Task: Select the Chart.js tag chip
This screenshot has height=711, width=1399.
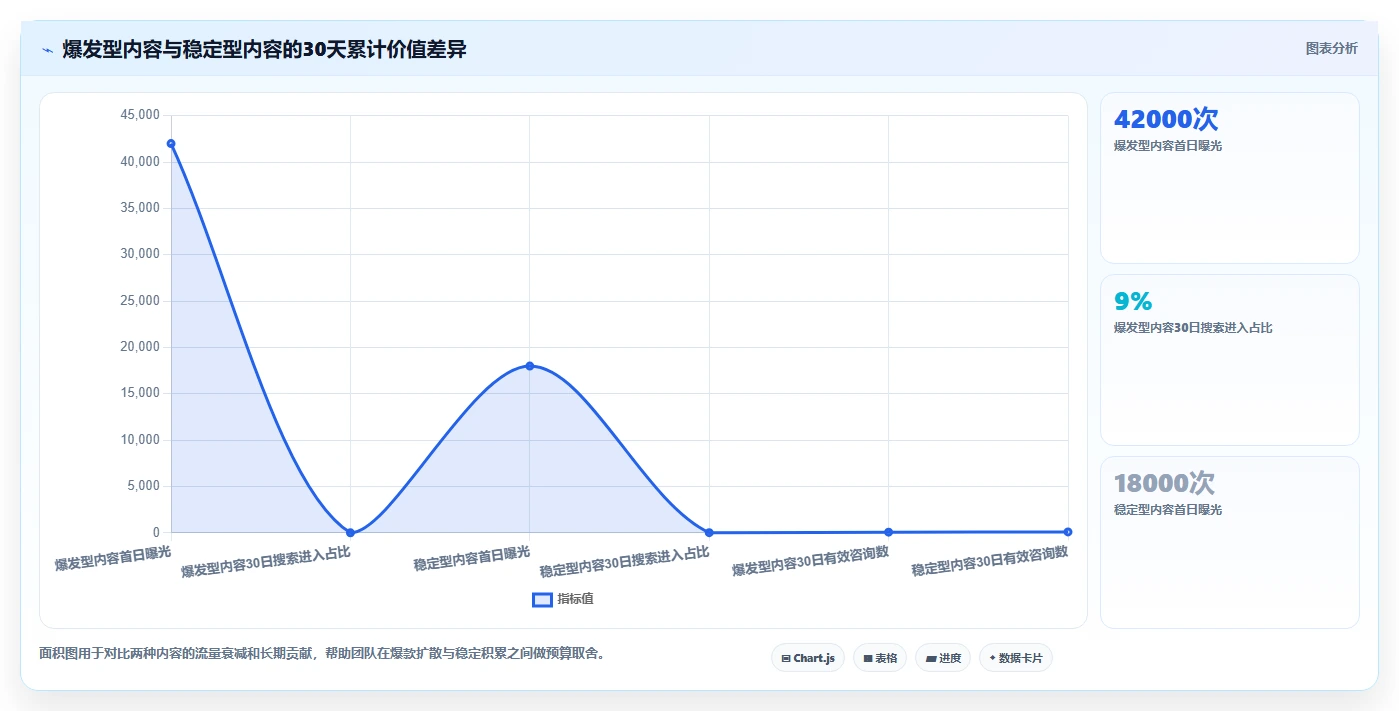Action: click(x=808, y=658)
